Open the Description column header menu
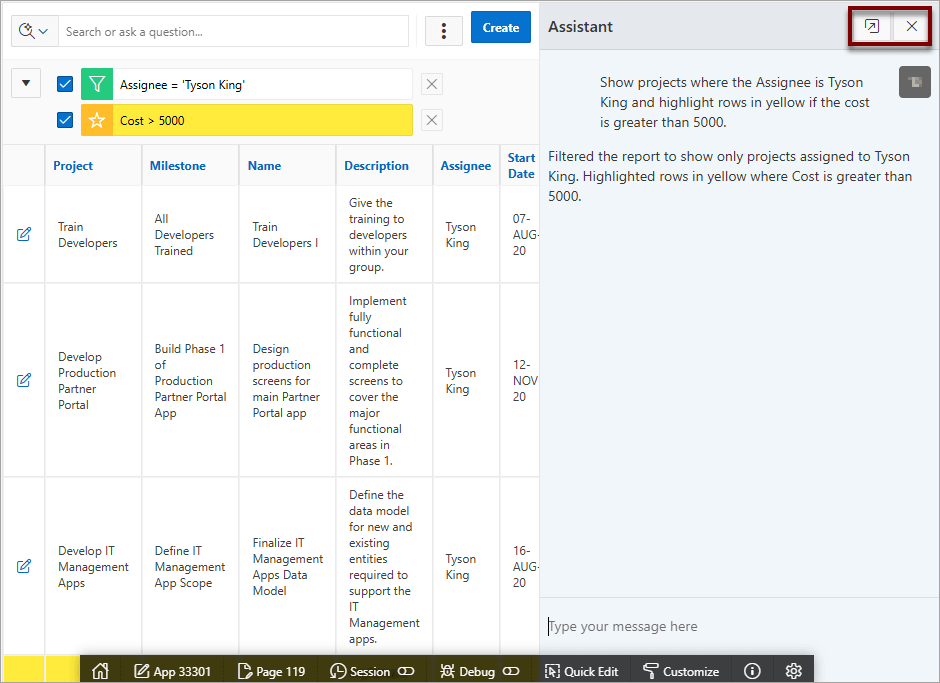 (x=376, y=166)
